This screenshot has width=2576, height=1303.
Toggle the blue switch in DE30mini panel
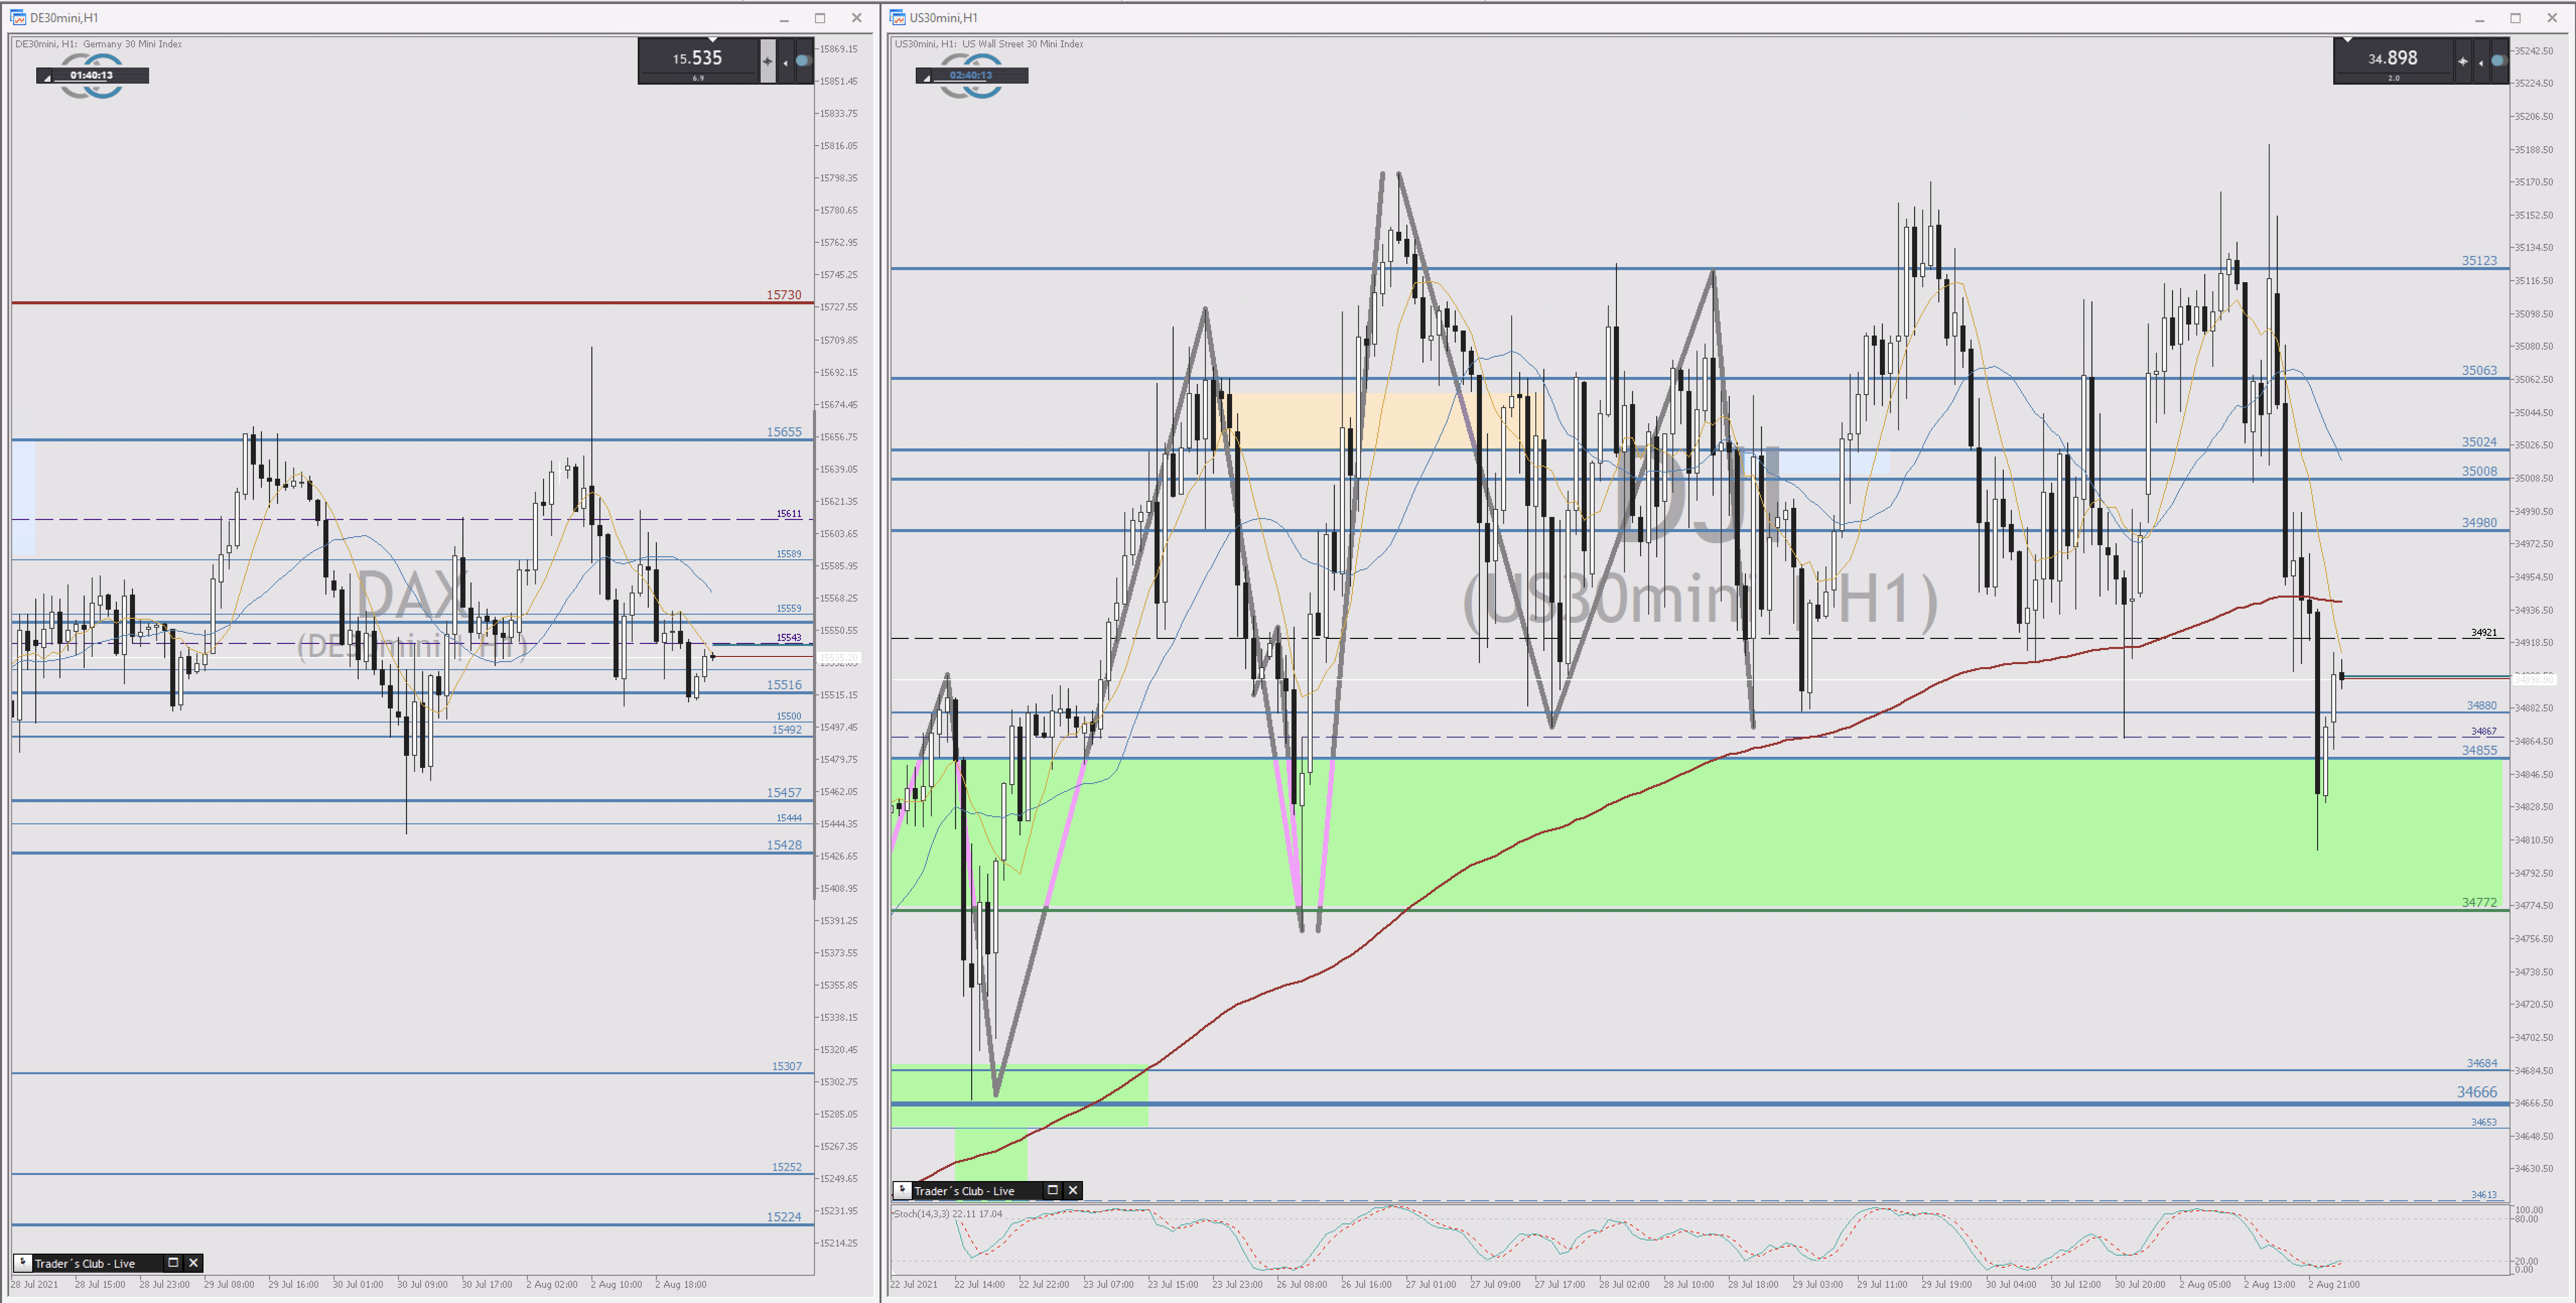[803, 61]
